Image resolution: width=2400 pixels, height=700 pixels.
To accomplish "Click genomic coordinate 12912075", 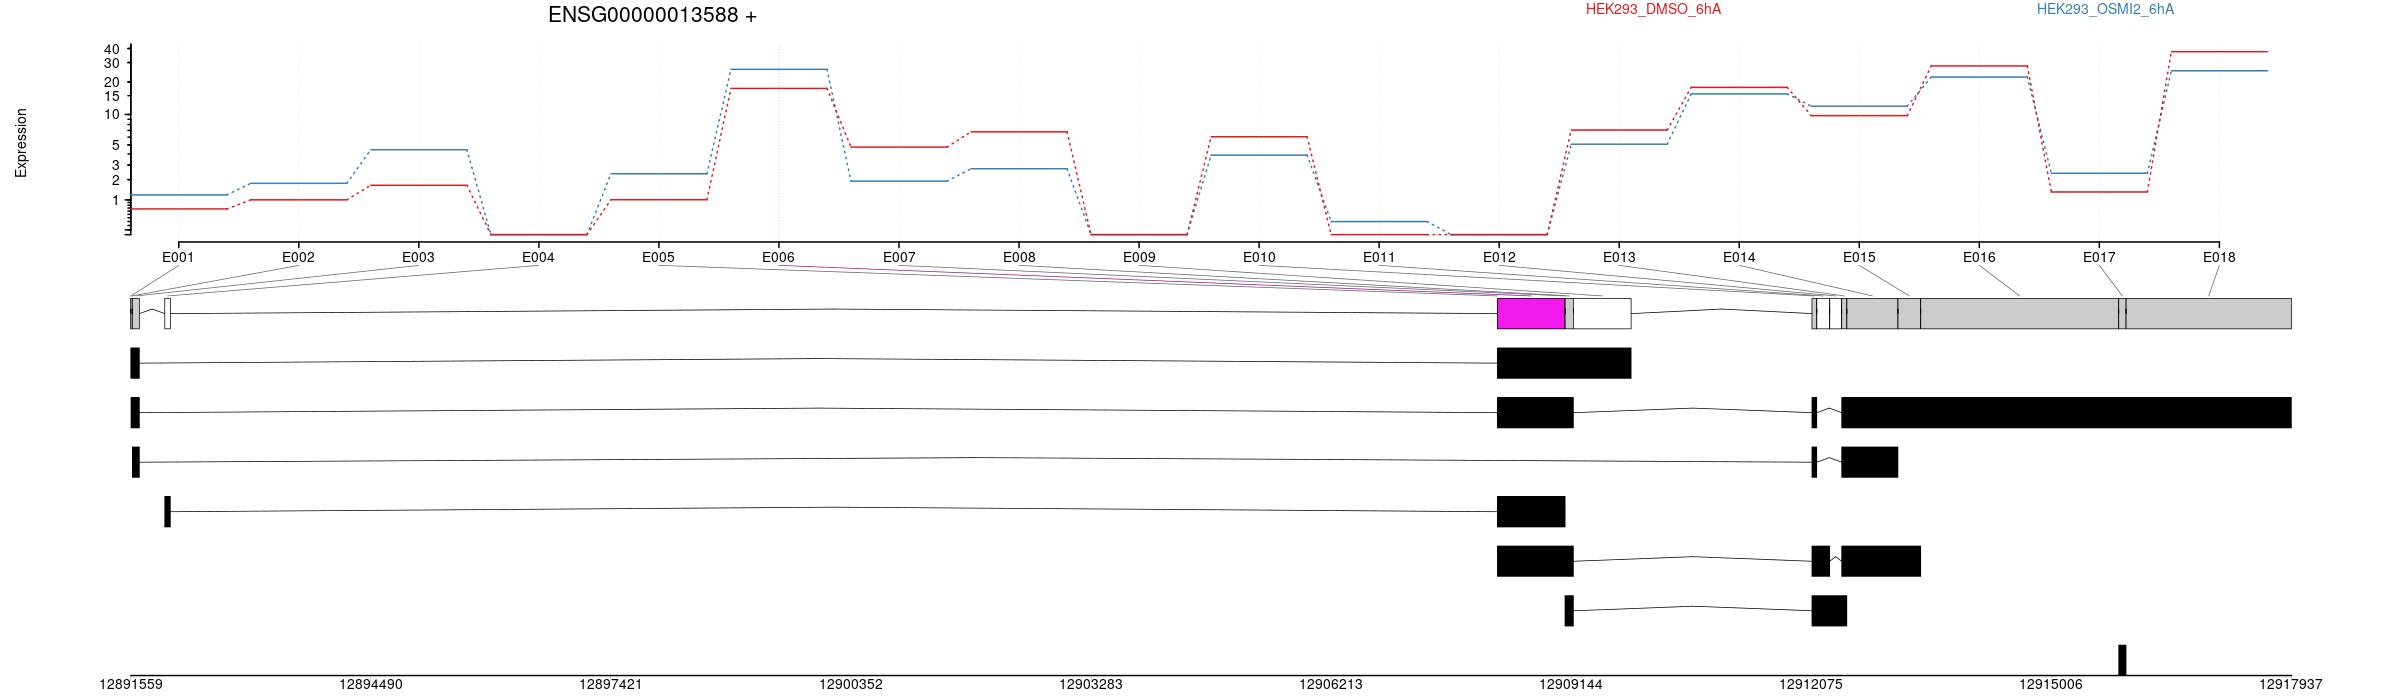I will [1811, 685].
